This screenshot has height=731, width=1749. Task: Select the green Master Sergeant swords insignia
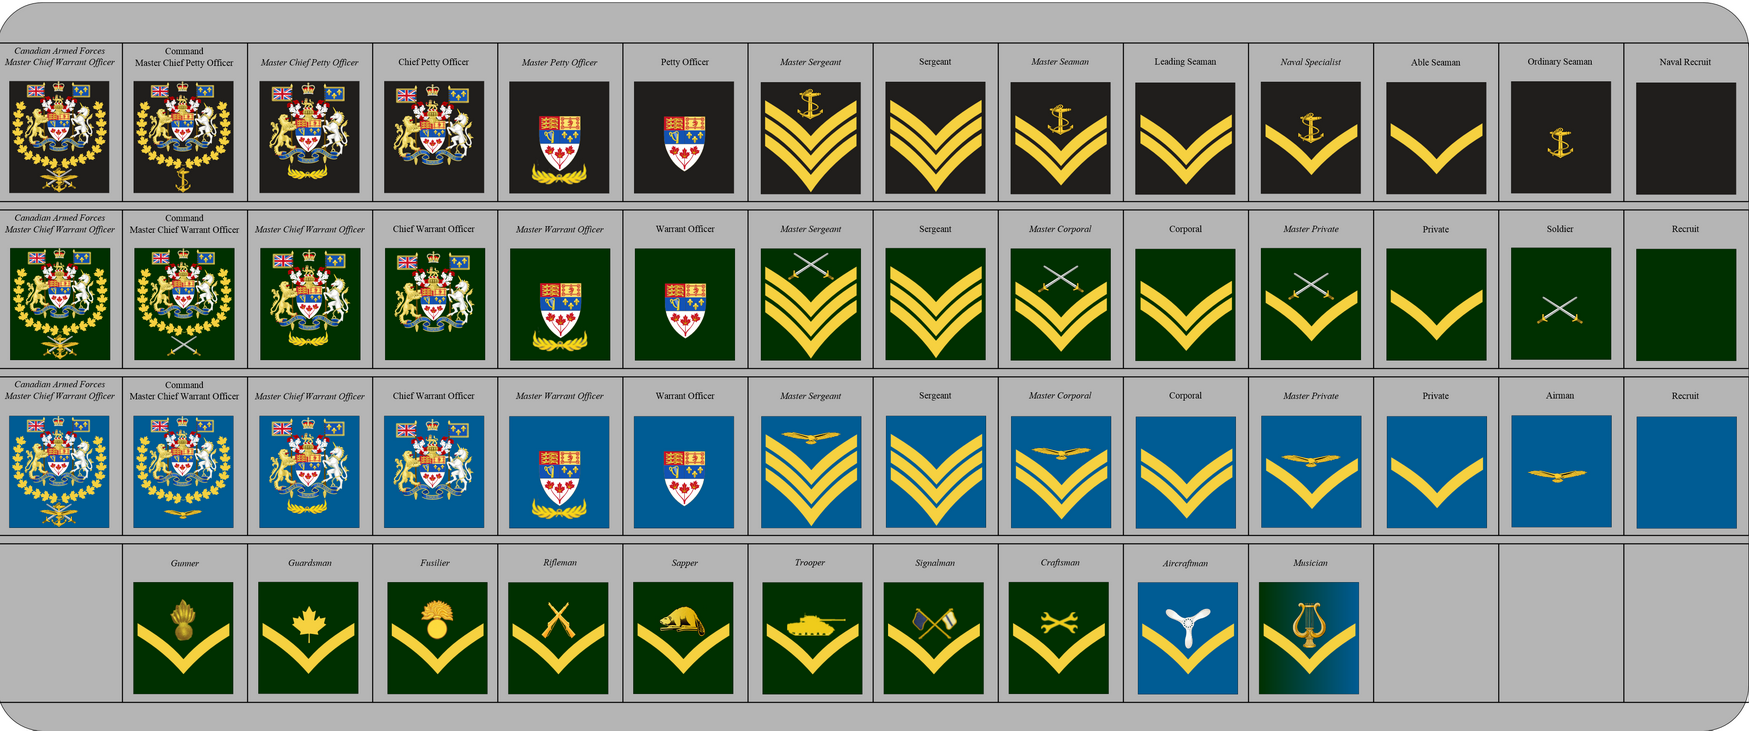coord(810,305)
